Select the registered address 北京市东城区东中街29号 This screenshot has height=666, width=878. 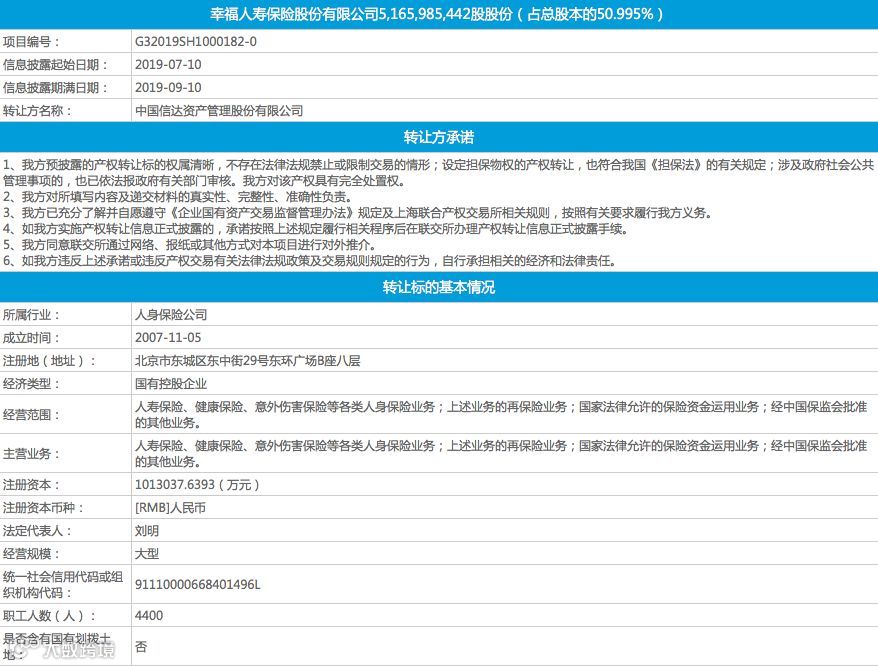247,361
